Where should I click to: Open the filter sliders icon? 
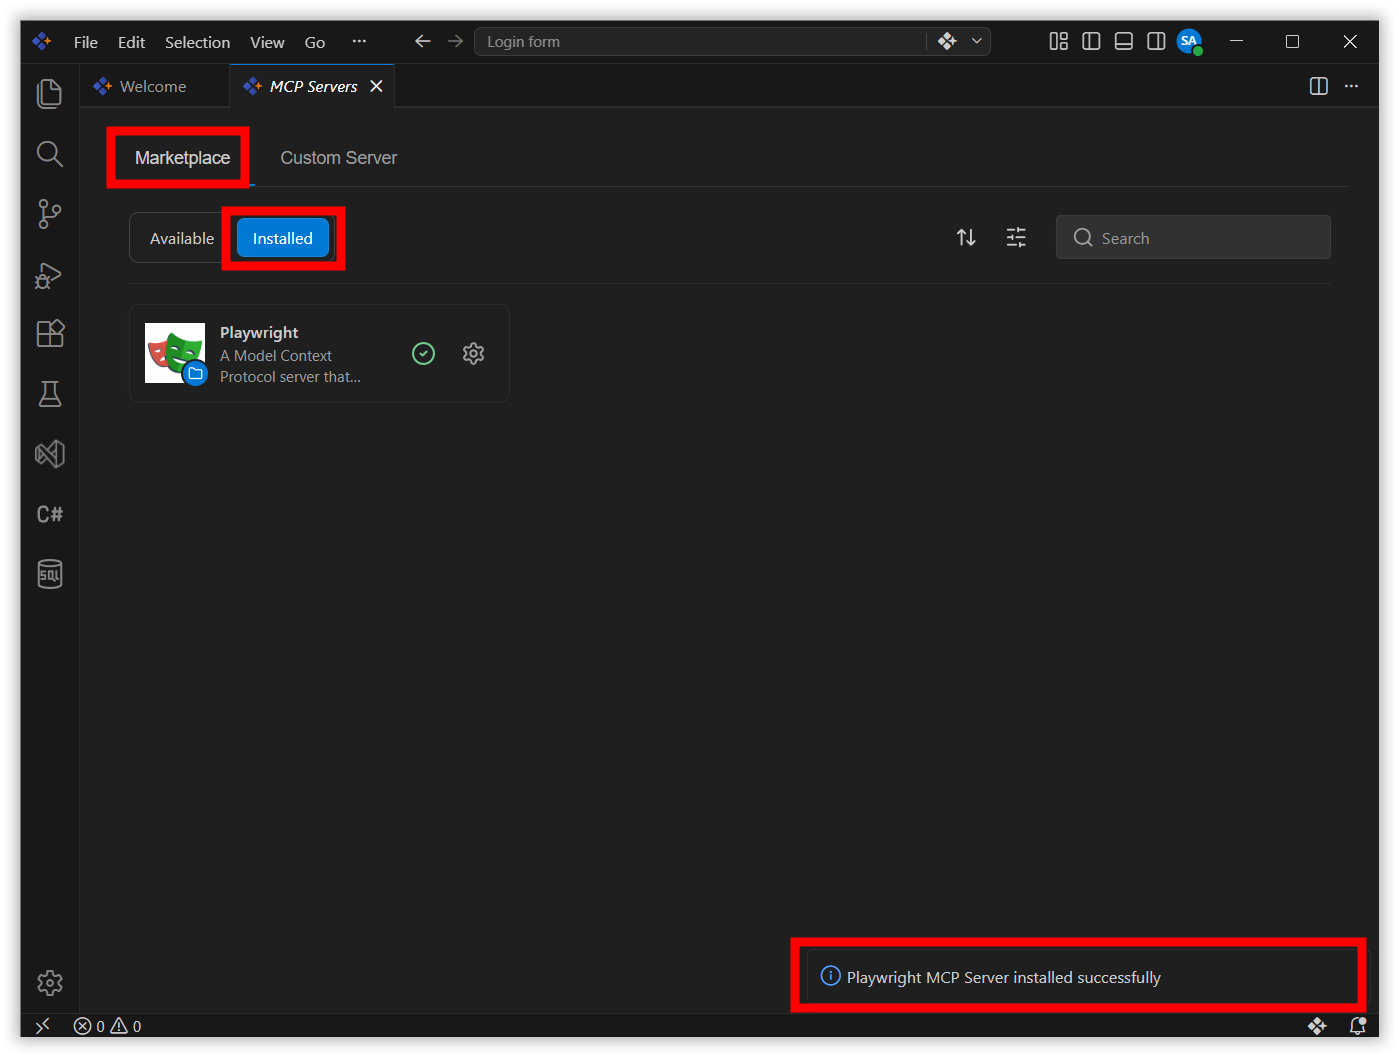coord(1016,237)
